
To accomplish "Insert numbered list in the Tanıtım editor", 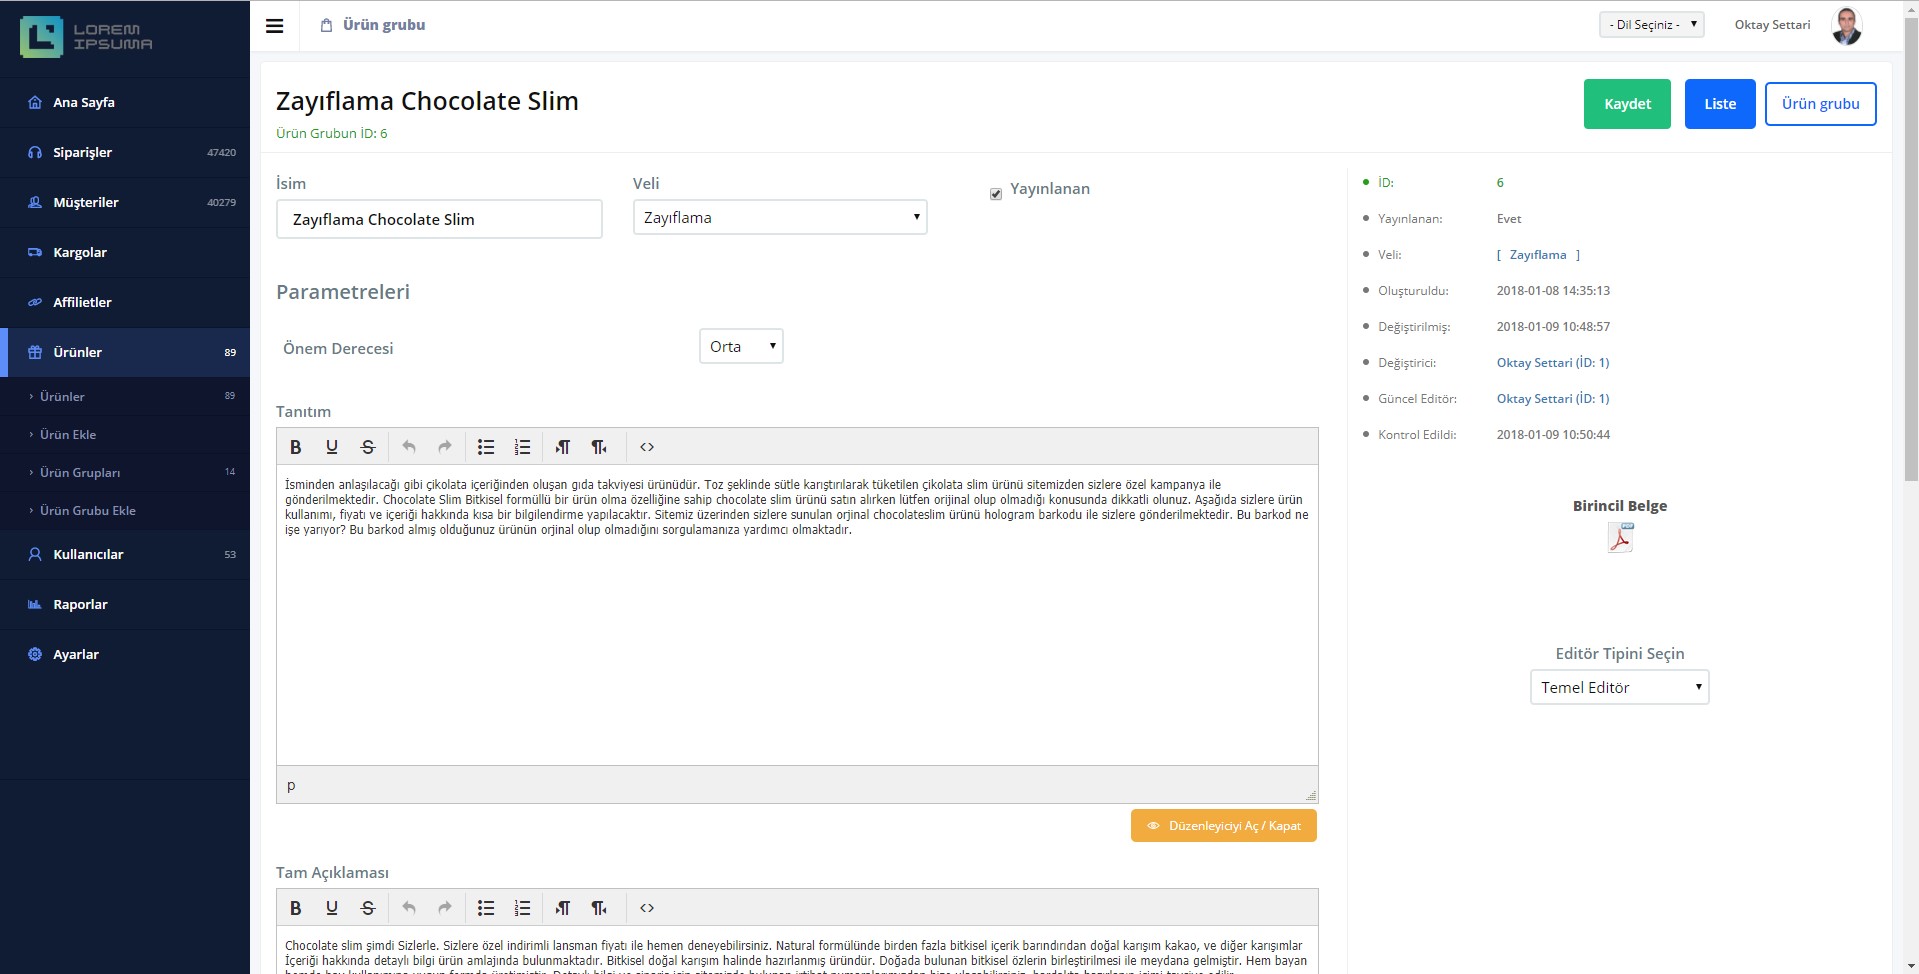I will (x=522, y=447).
